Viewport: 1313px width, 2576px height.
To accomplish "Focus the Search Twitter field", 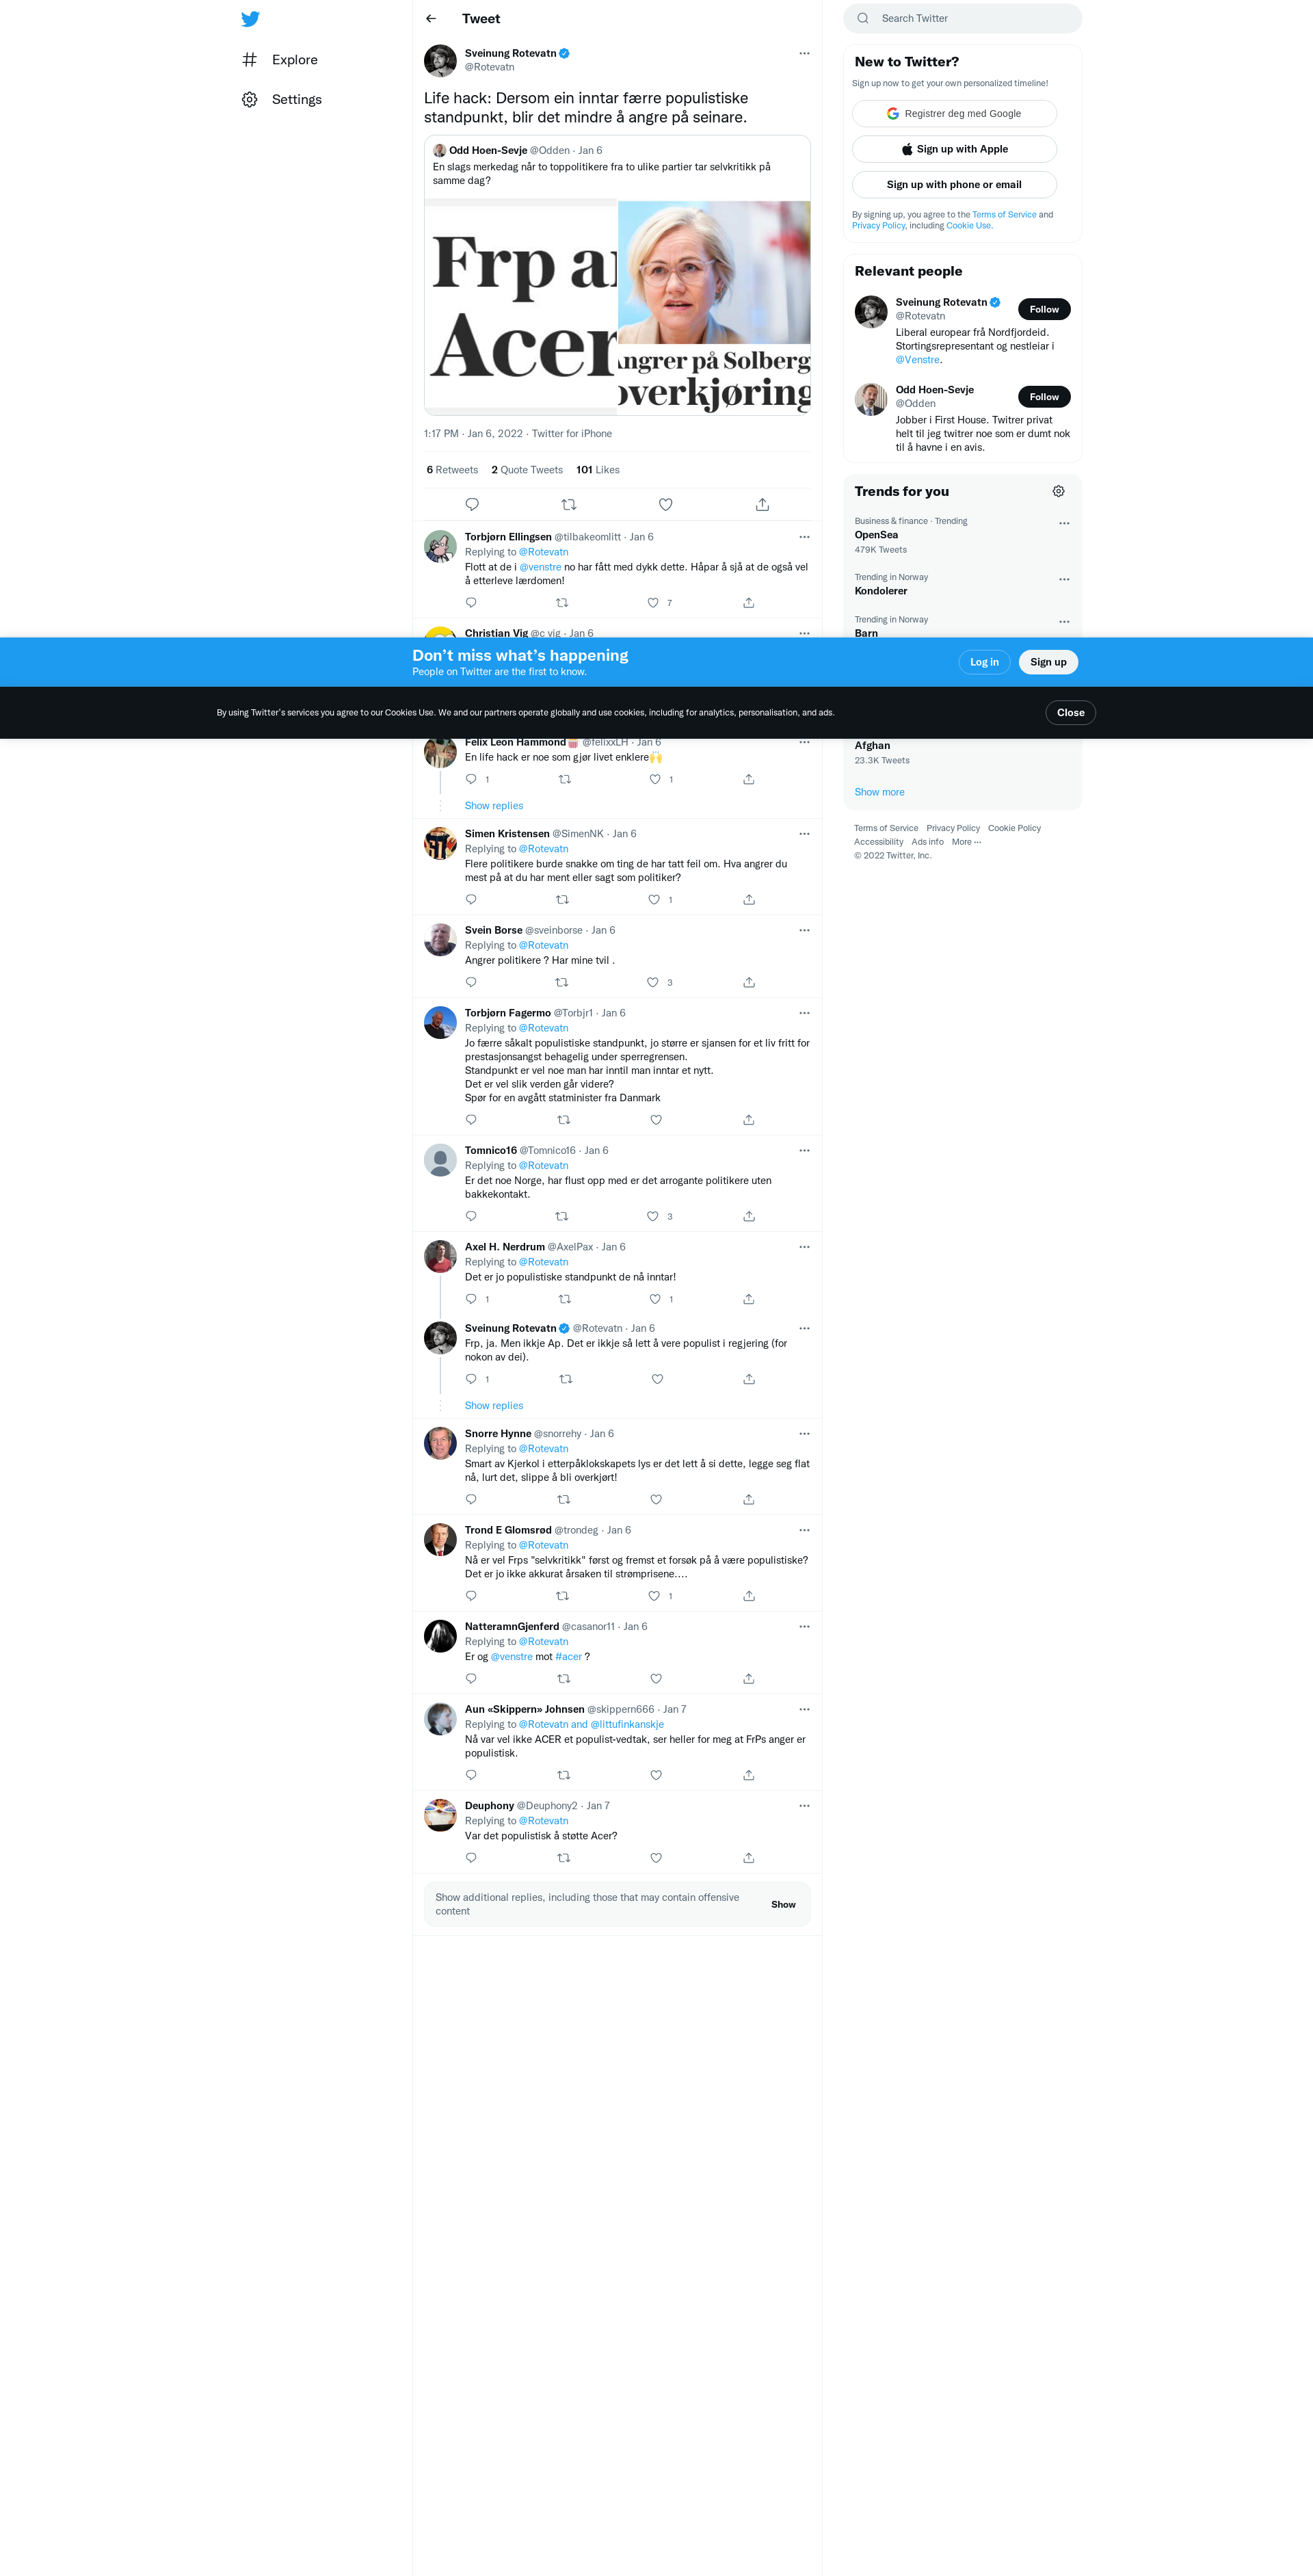I will click(x=962, y=19).
